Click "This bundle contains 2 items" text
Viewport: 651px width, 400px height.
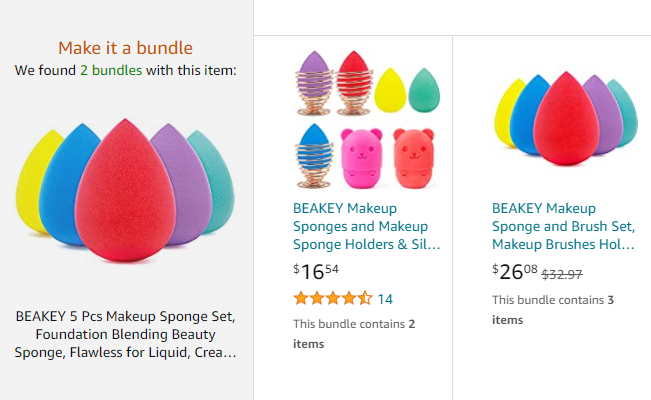point(353,334)
